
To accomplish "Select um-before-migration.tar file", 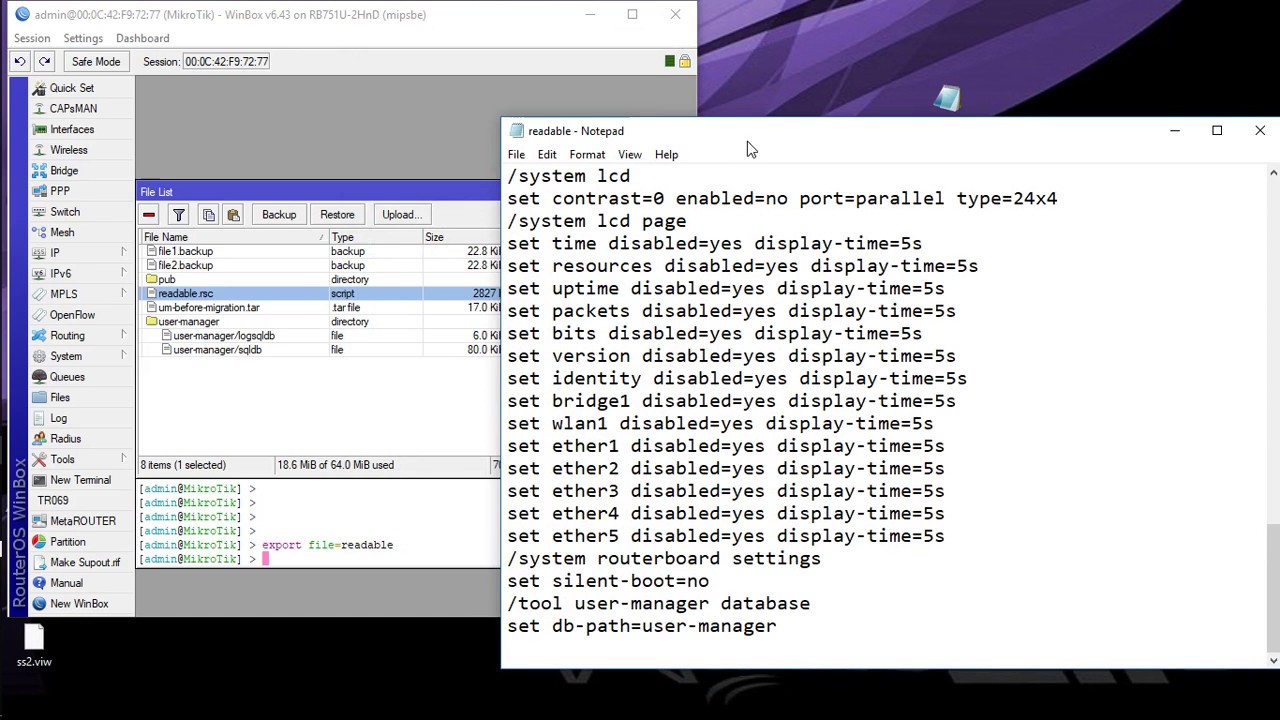I will click(320, 307).
